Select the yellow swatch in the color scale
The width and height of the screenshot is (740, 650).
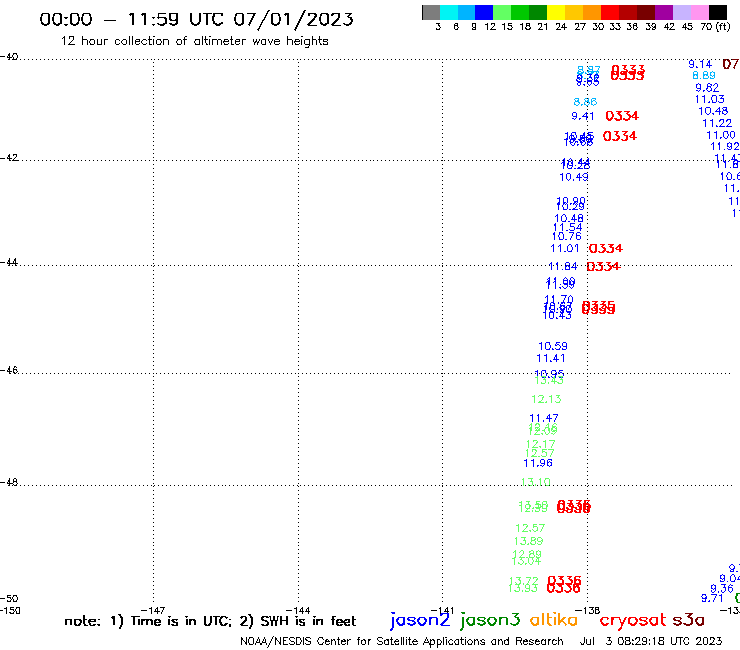click(556, 12)
